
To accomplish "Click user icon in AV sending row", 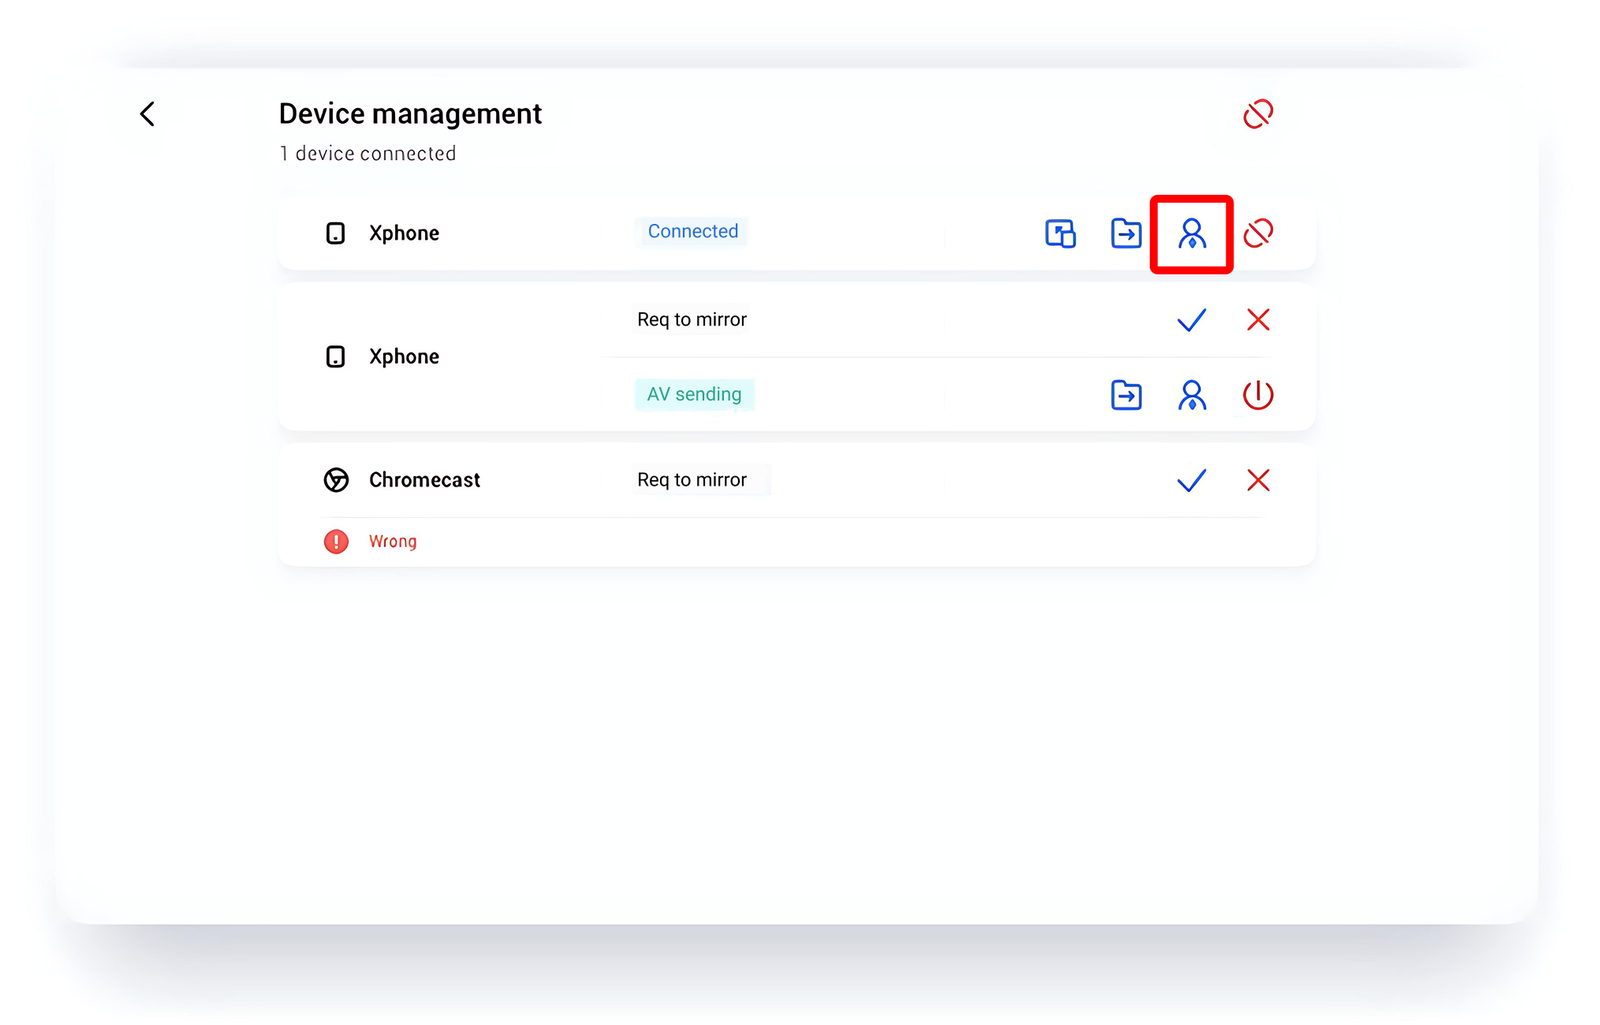I will [x=1191, y=395].
